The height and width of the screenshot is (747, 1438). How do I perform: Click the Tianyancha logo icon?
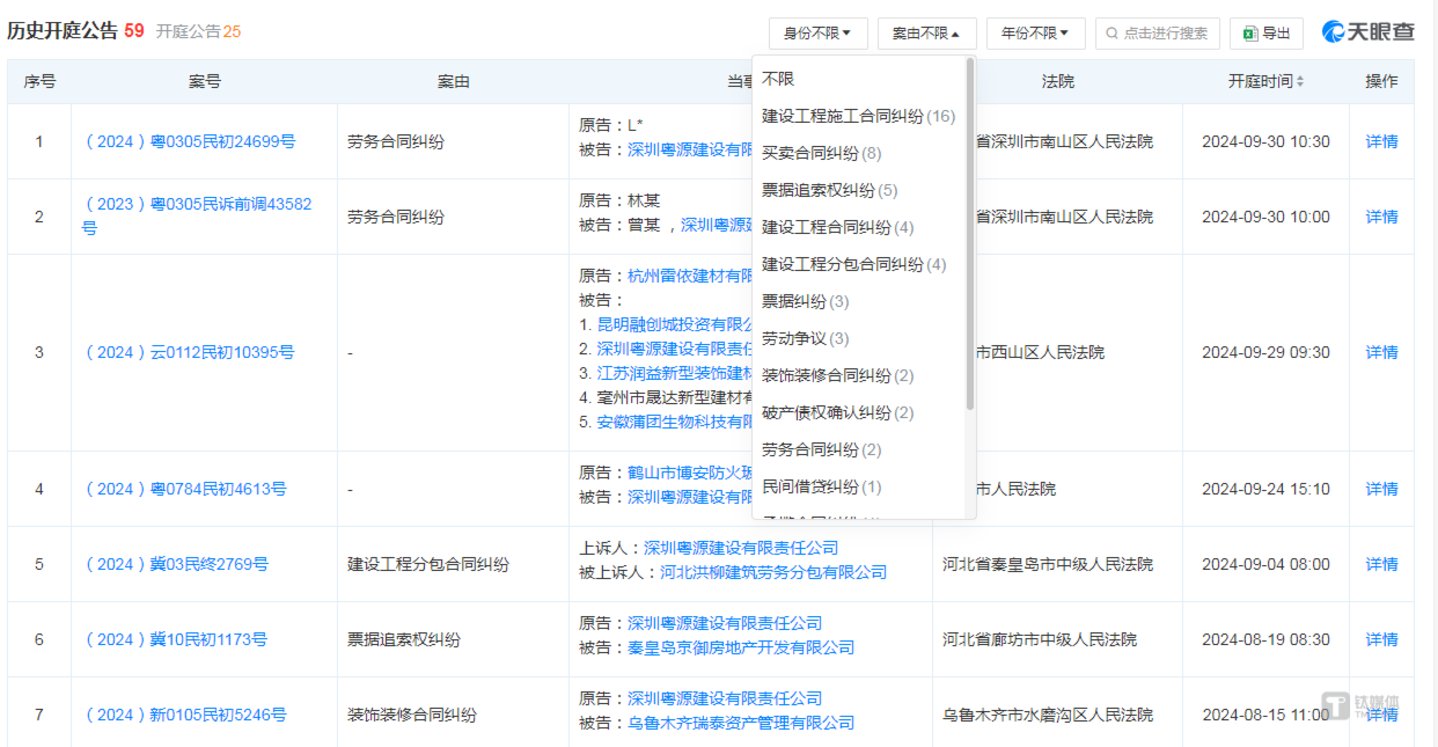[1333, 32]
